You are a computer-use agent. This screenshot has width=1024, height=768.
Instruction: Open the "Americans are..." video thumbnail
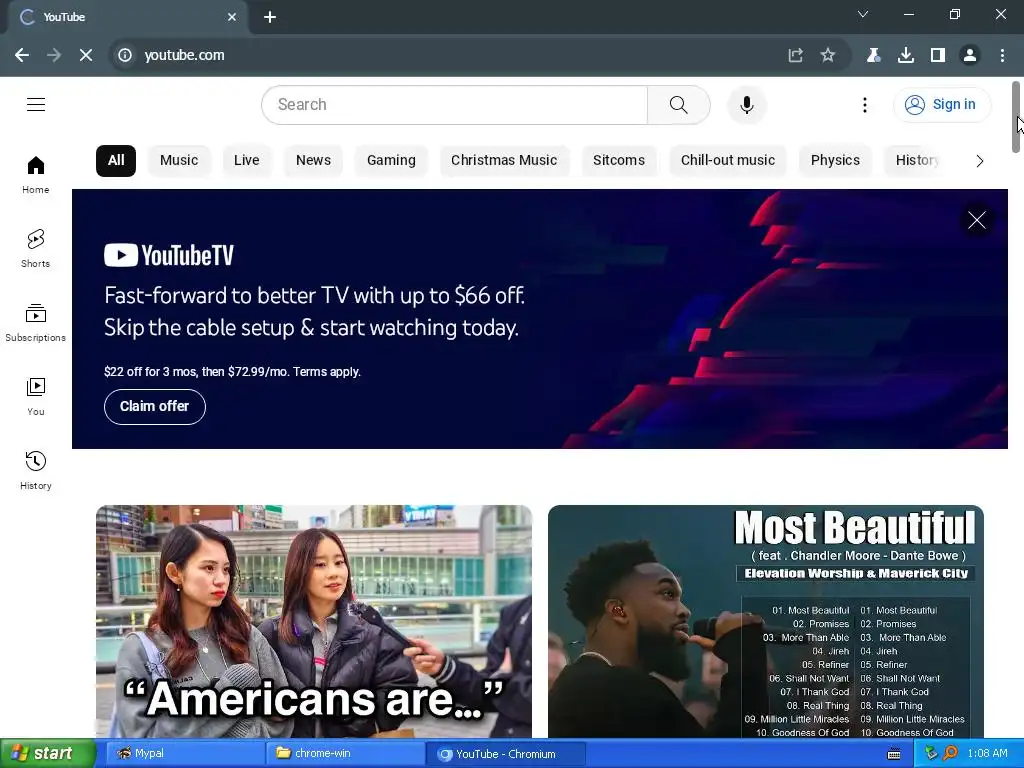314,622
